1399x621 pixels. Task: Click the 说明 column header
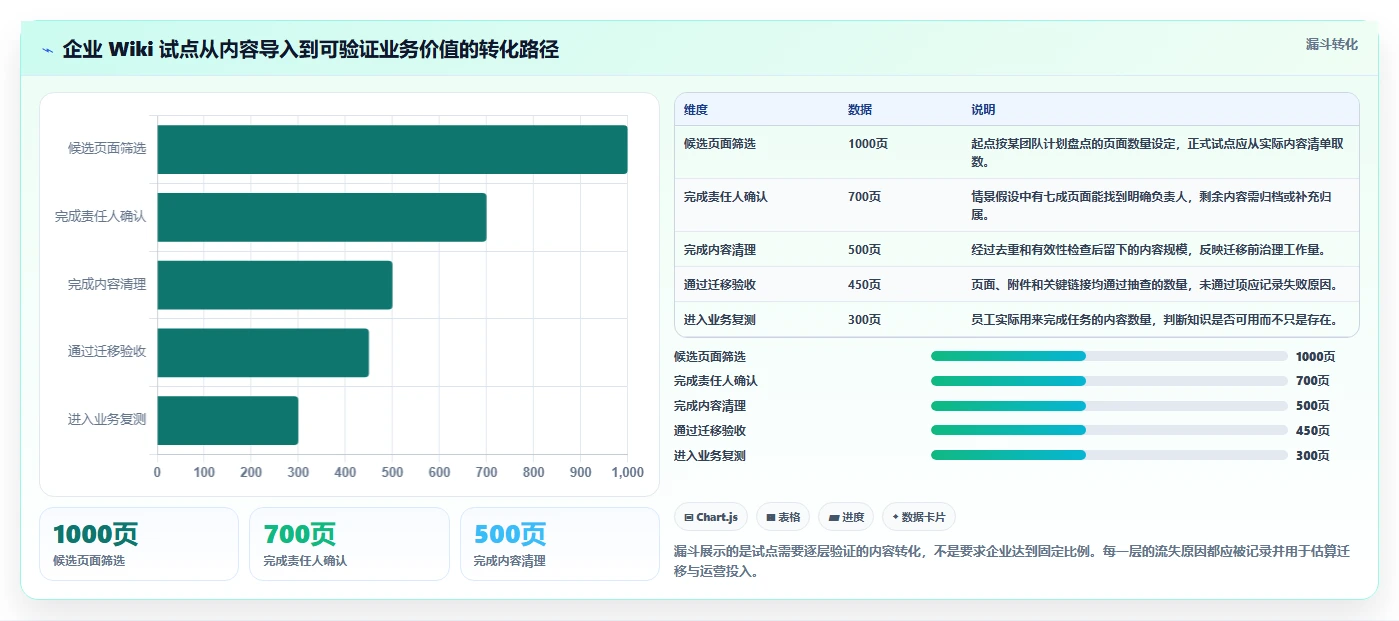click(983, 110)
